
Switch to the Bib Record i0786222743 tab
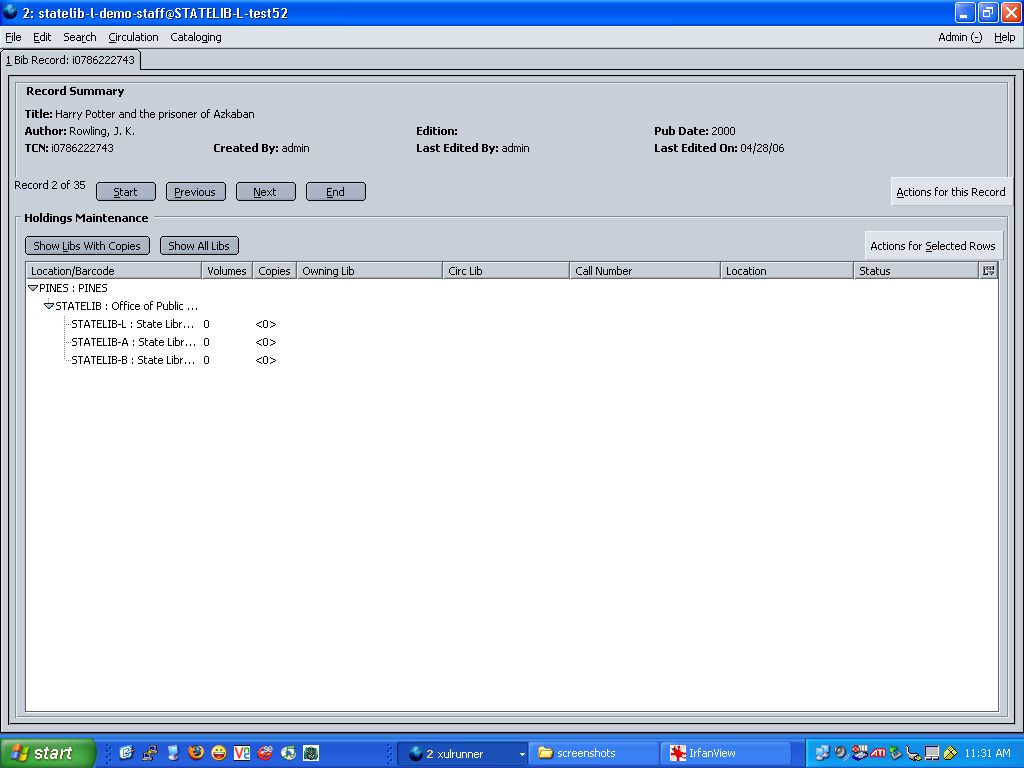71,60
